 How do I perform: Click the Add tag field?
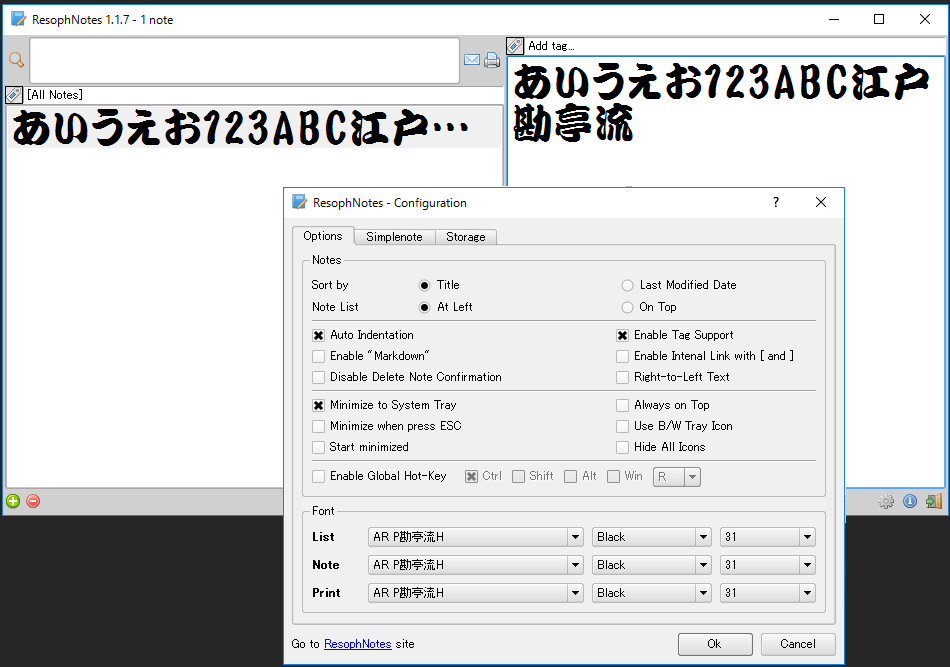coord(735,45)
